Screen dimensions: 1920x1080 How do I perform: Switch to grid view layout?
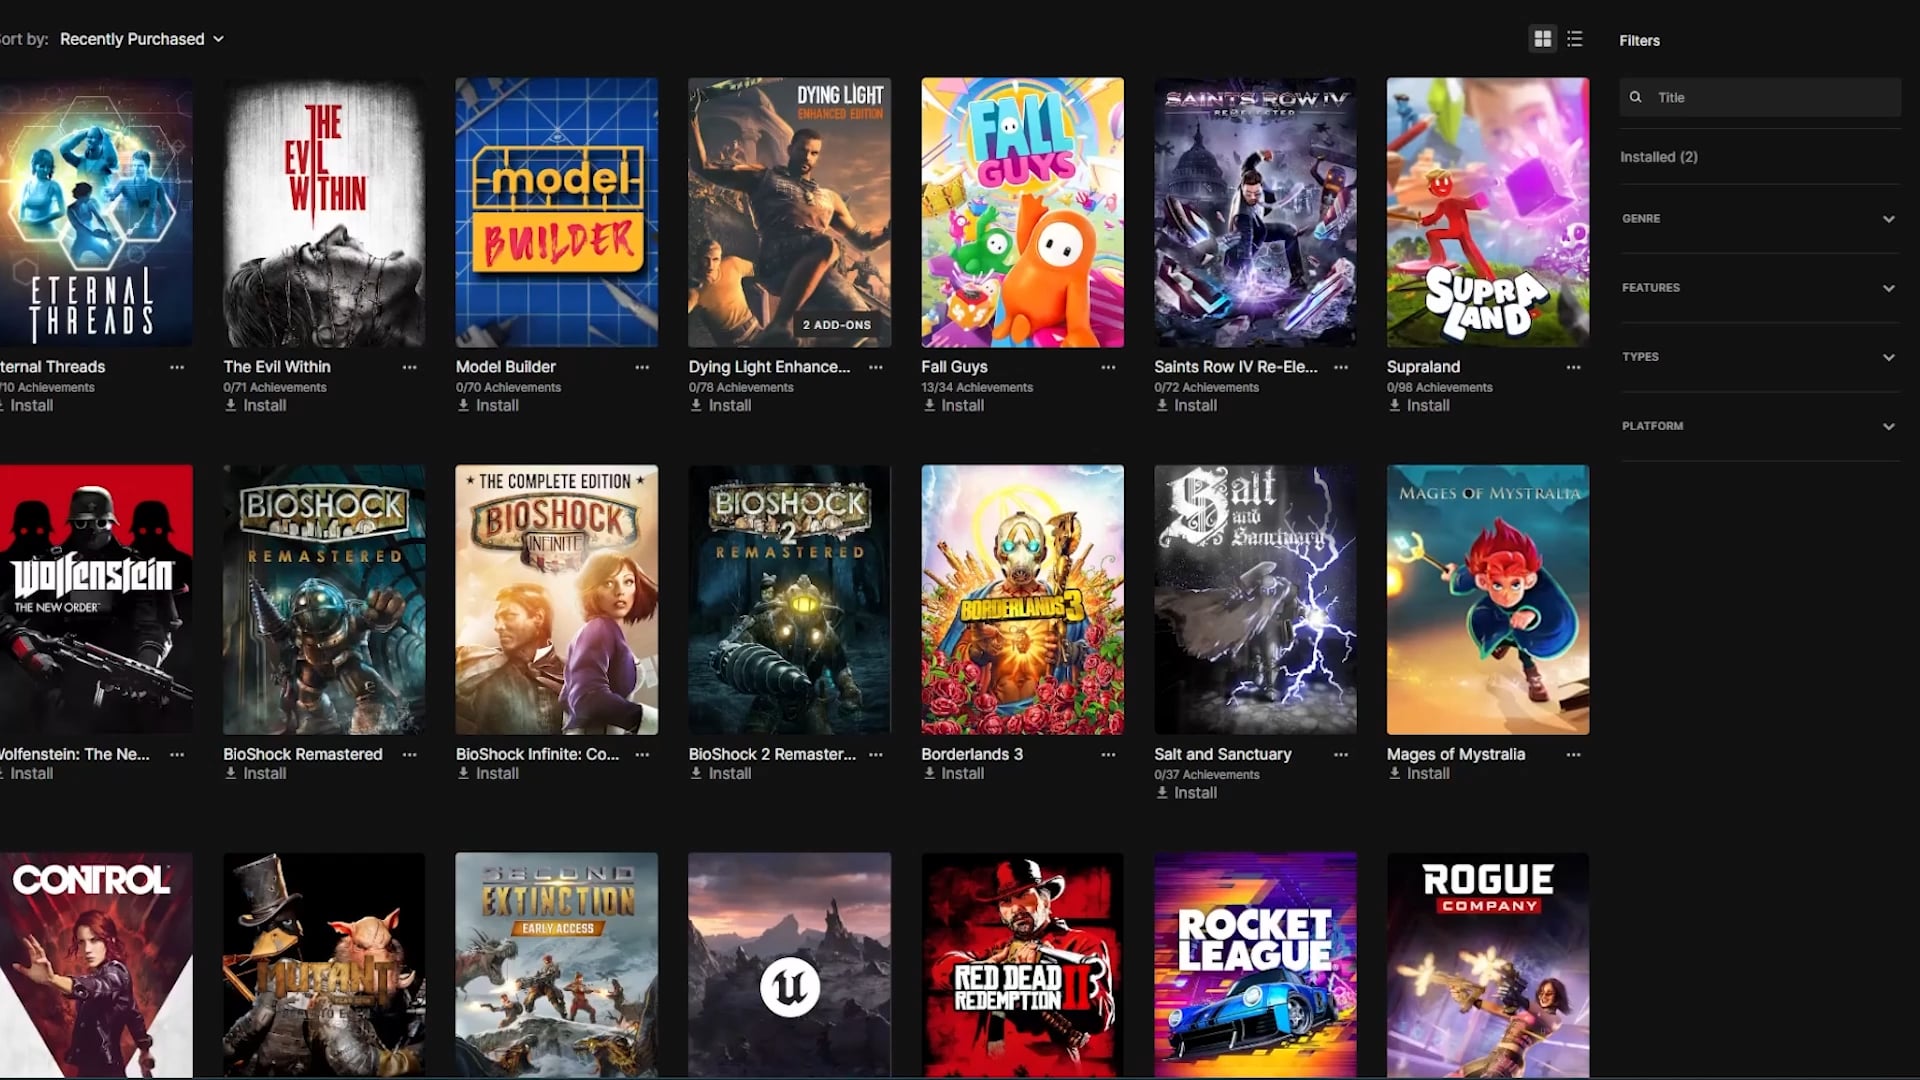pos(1543,39)
